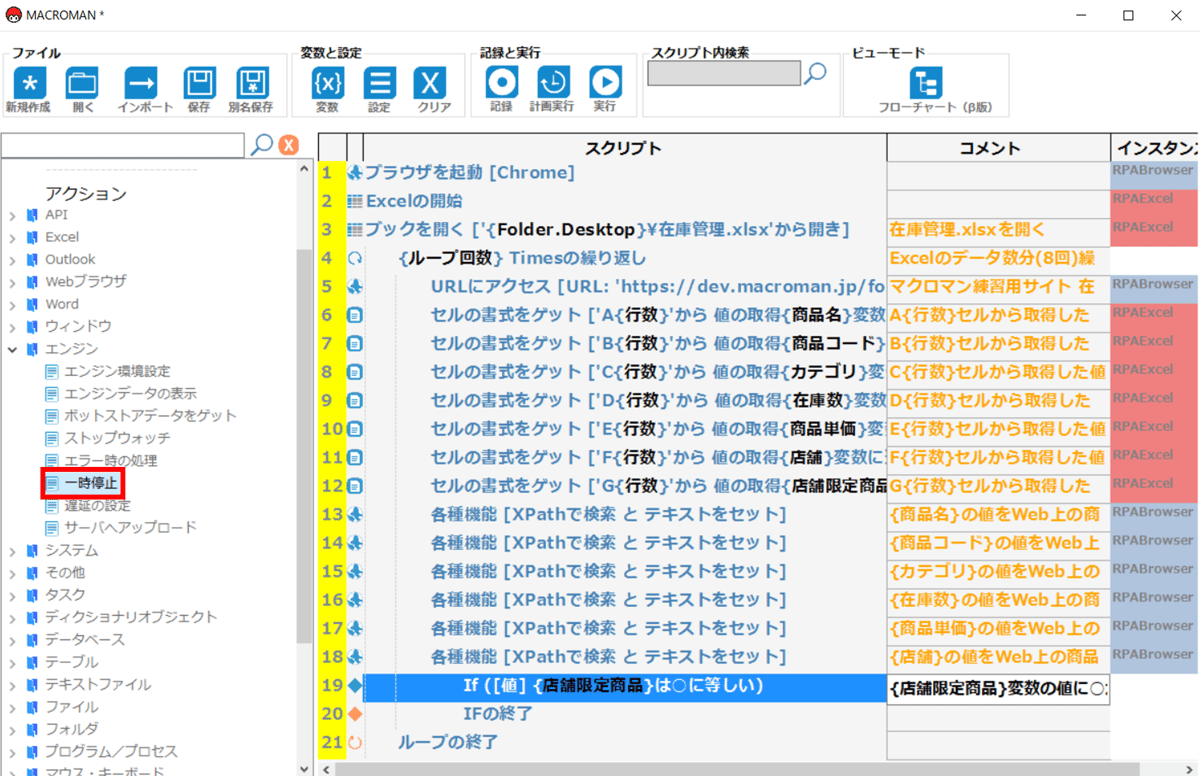Image resolution: width=1200 pixels, height=776 pixels.
Task: Expand the Outlook action category
Action: pos(13,259)
